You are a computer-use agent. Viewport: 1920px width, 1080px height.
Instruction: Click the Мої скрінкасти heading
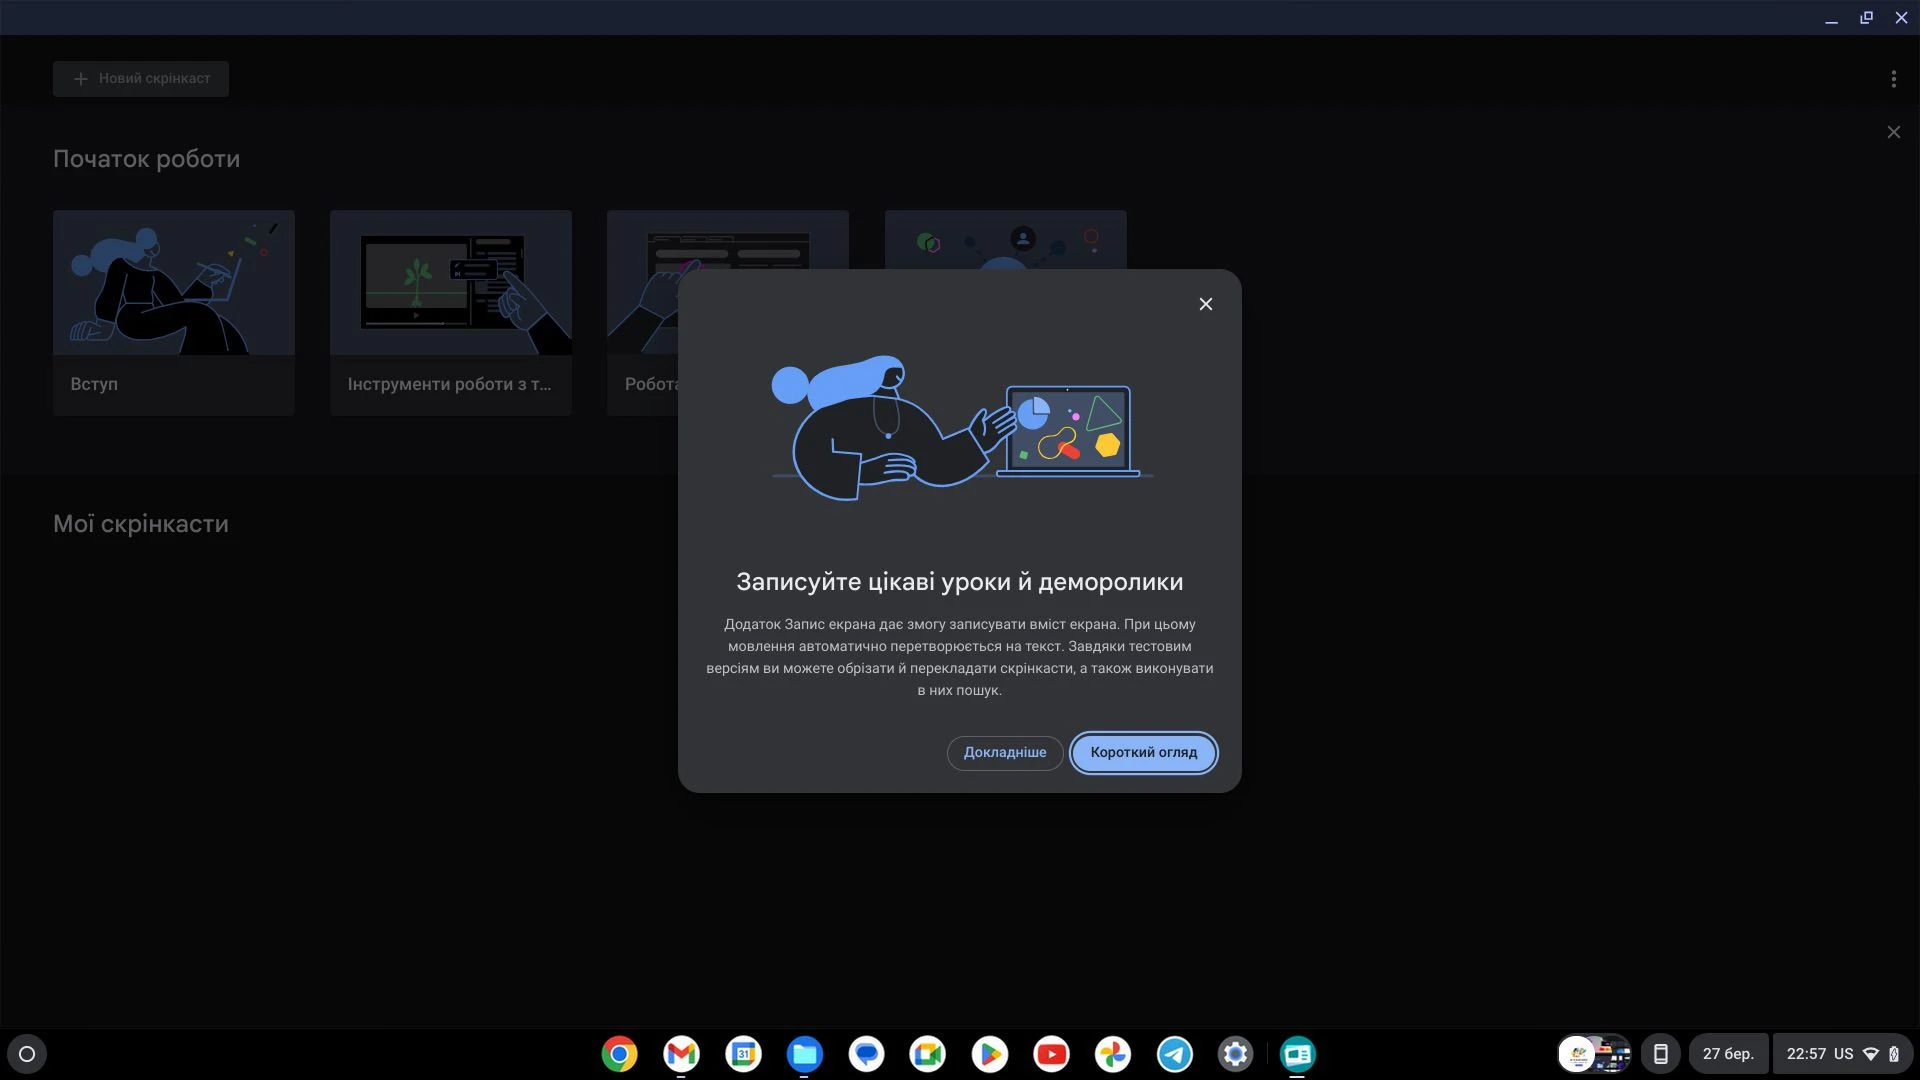(141, 524)
